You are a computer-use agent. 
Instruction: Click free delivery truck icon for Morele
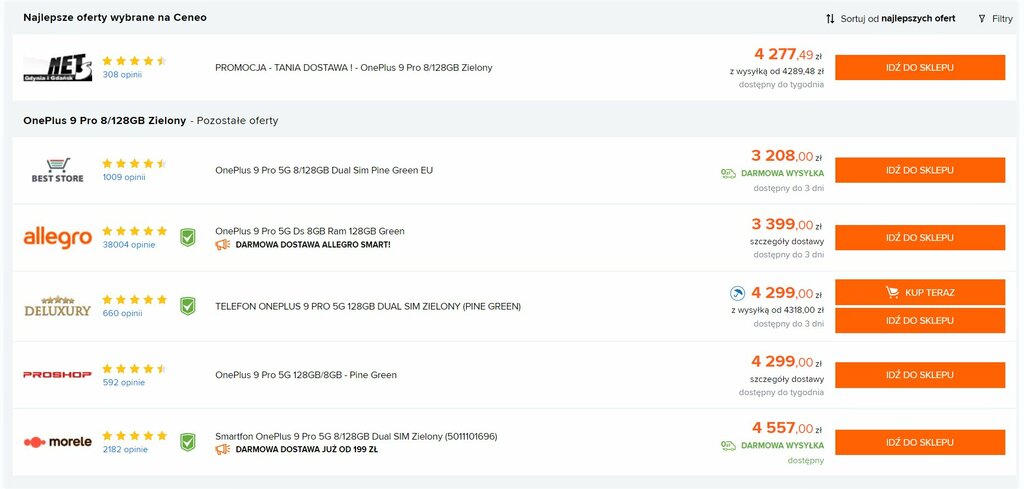point(728,445)
